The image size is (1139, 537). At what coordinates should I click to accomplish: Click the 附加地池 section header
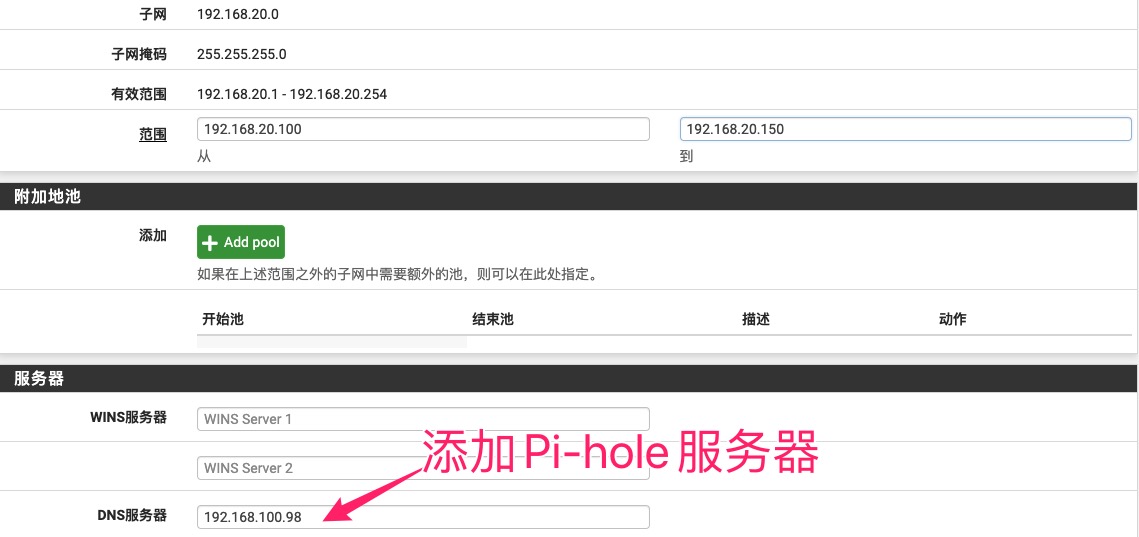(x=47, y=197)
